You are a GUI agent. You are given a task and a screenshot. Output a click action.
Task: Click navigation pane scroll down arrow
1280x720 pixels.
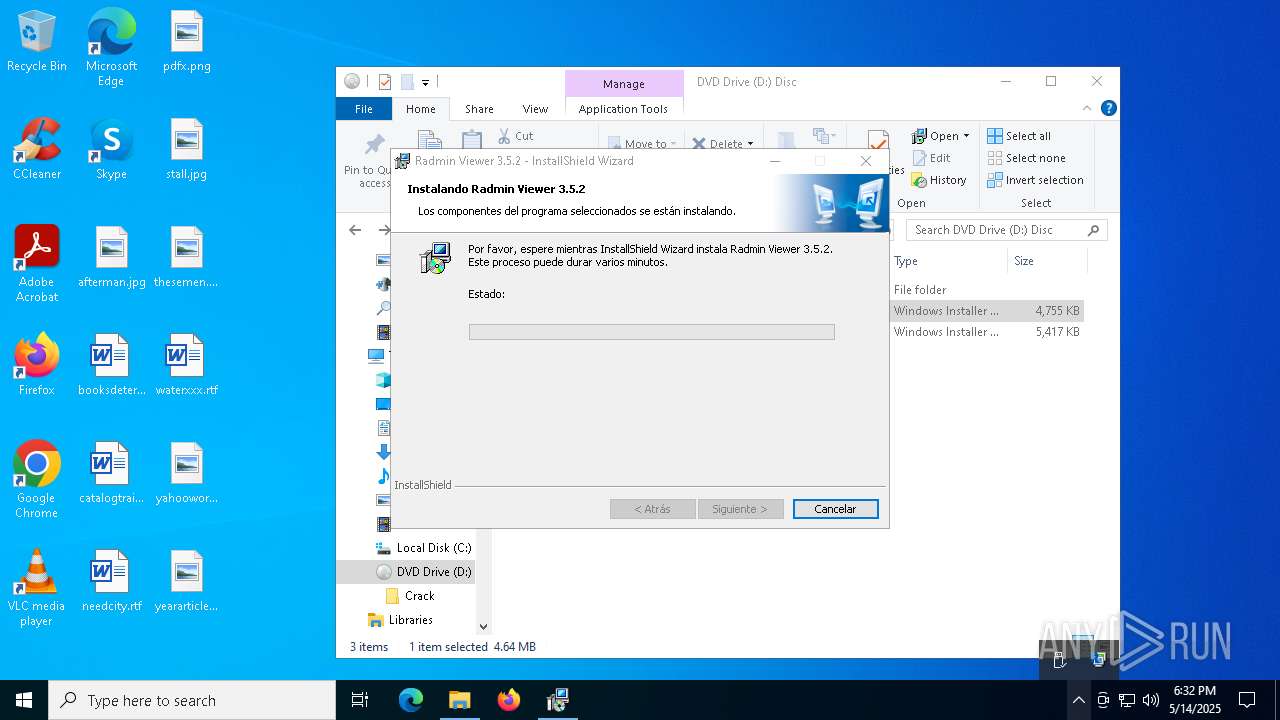coord(483,627)
